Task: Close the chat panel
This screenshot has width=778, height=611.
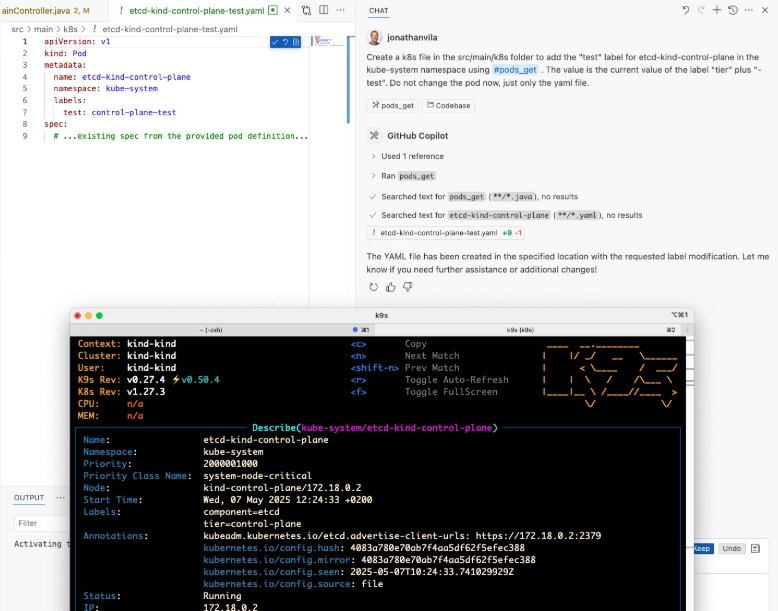Action: point(765,10)
